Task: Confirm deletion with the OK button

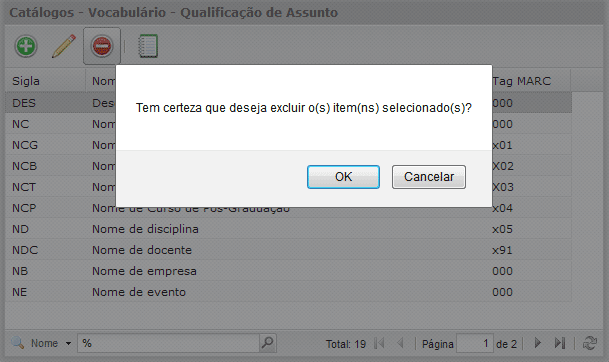Action: [343, 177]
